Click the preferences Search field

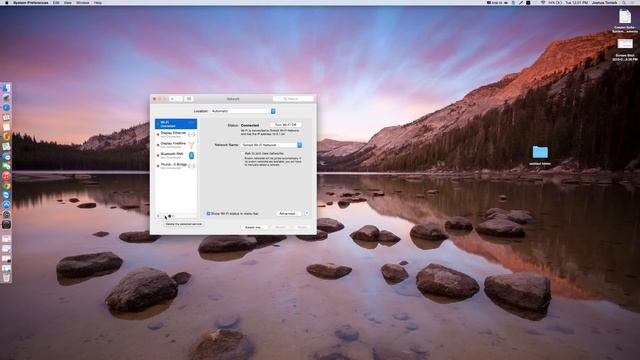293,99
